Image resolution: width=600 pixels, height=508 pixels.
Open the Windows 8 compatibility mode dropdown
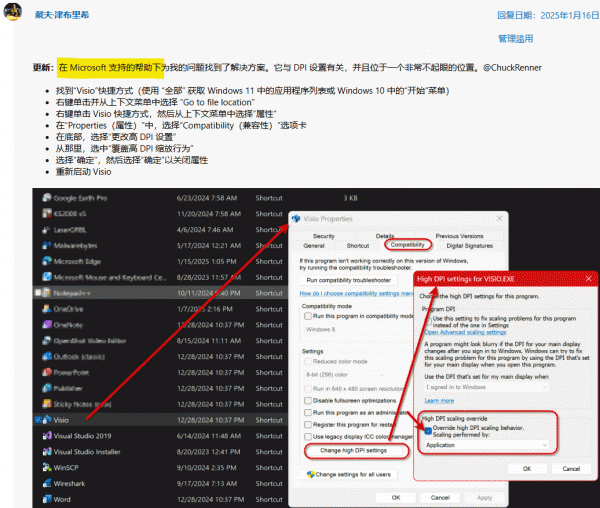tap(358, 329)
